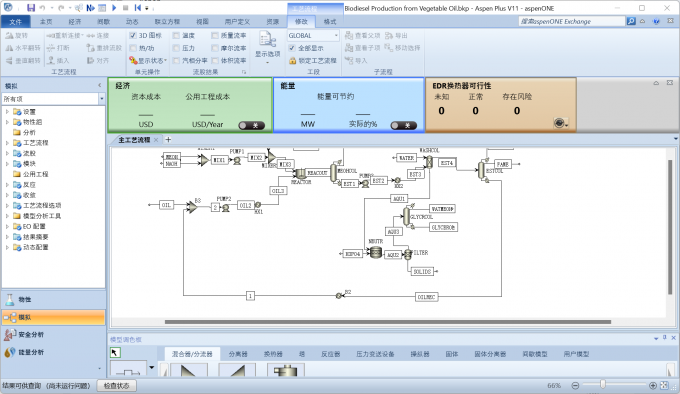This screenshot has width=680, height=394.
Task: Click the Save icon in quick access toolbar
Action: coord(31,8)
